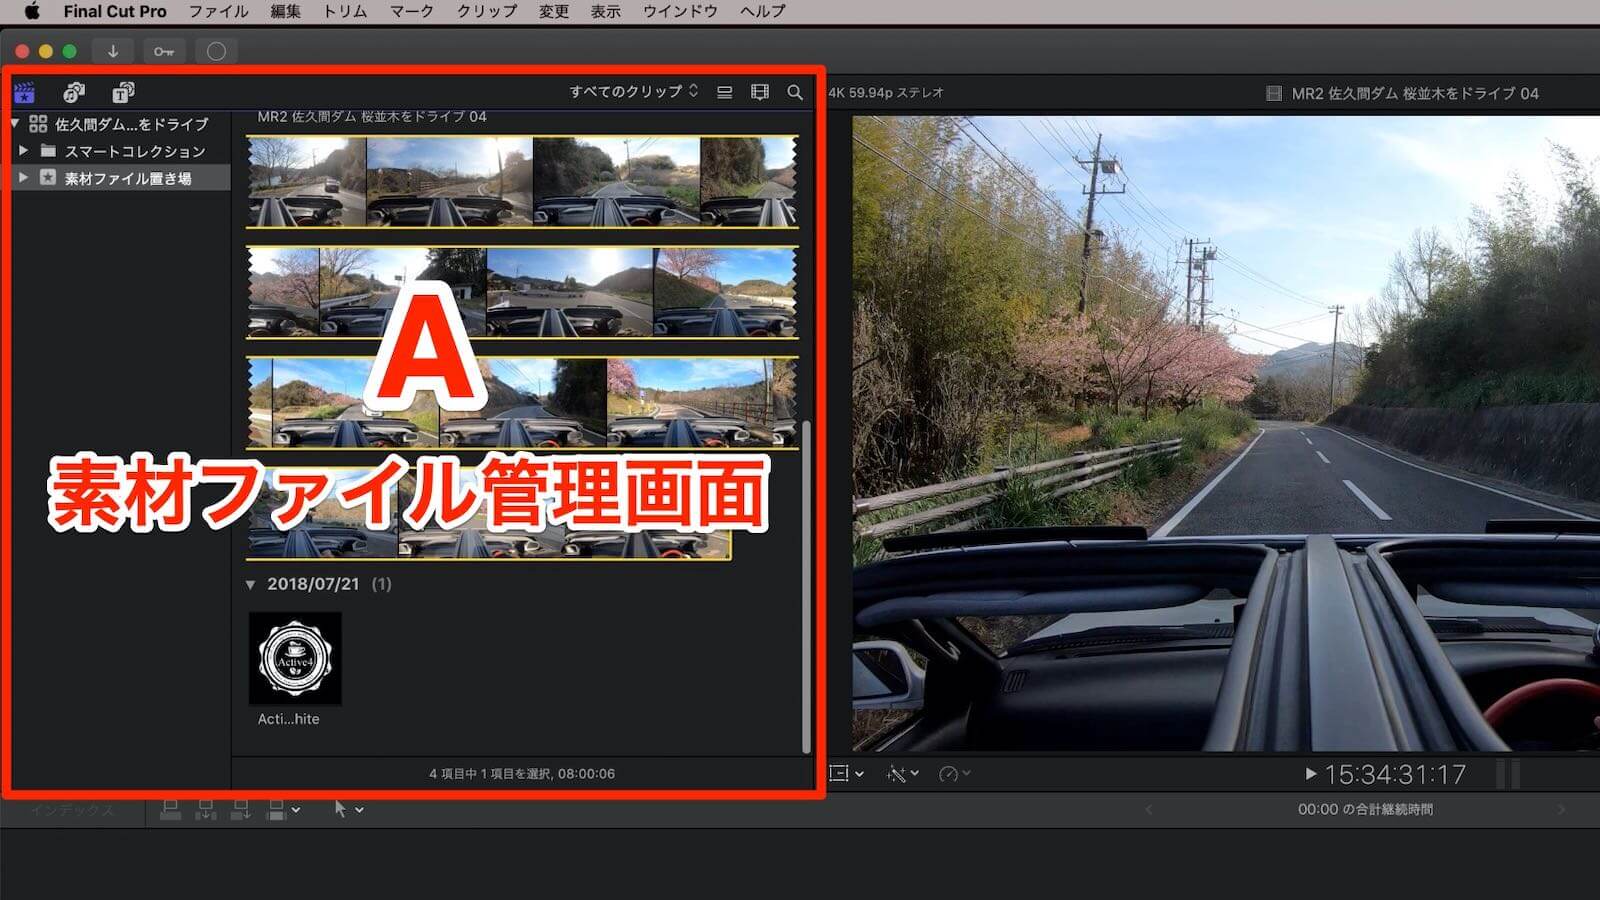Viewport: 1600px width, 900px height.
Task: Open the enhancement magic wand tool
Action: click(x=896, y=774)
